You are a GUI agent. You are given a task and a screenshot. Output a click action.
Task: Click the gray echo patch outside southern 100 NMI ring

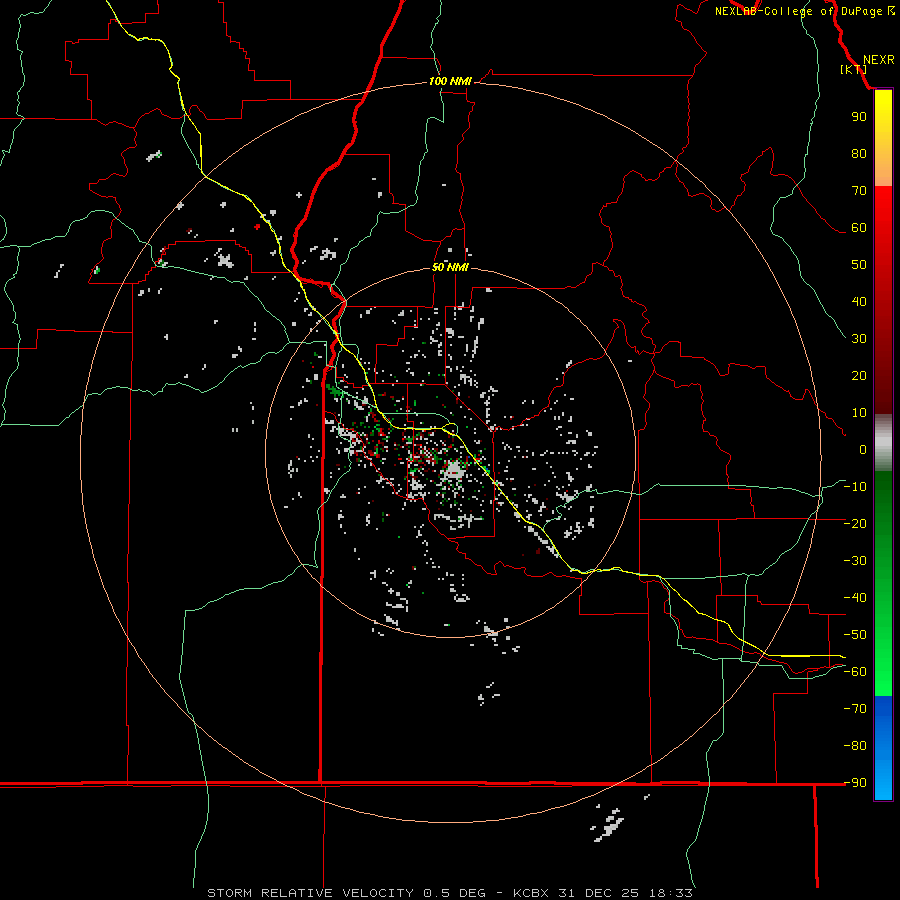coord(607,825)
